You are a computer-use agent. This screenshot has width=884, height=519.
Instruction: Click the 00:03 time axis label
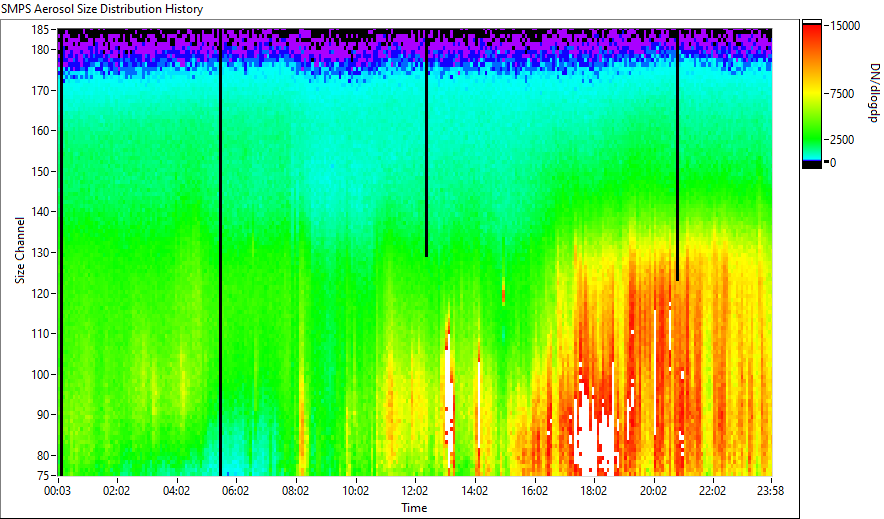(58, 491)
